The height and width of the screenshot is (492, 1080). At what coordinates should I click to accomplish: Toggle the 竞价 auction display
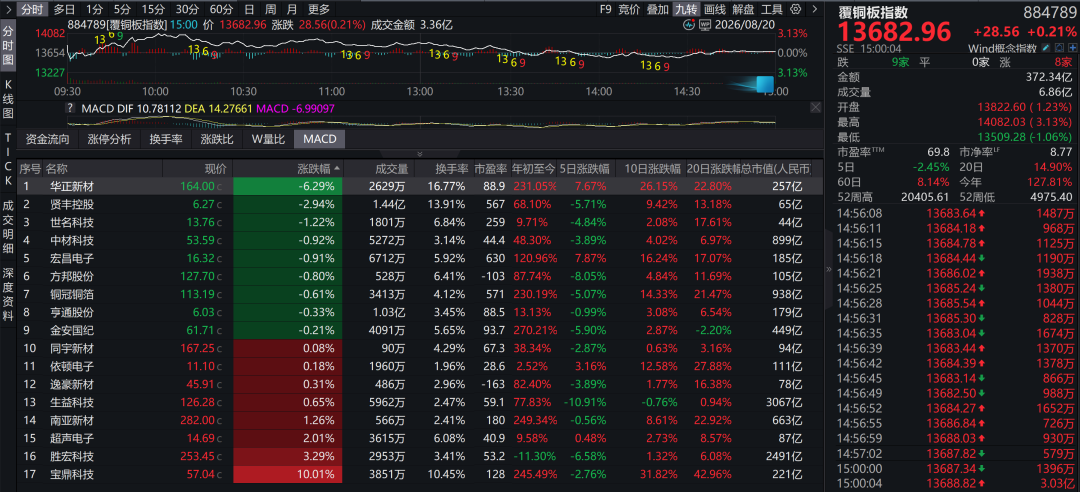click(x=629, y=10)
